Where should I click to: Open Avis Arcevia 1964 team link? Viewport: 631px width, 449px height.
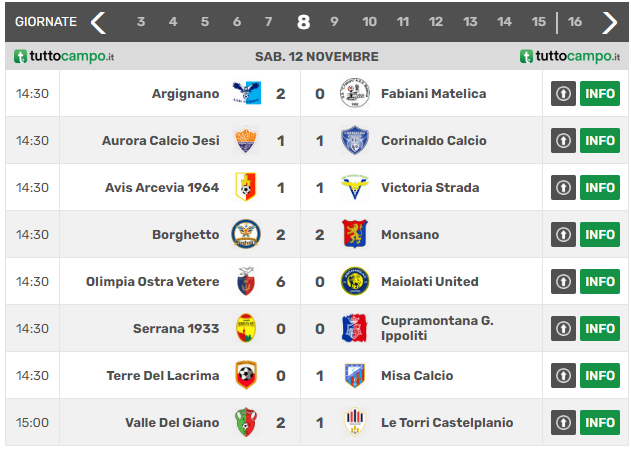162,187
